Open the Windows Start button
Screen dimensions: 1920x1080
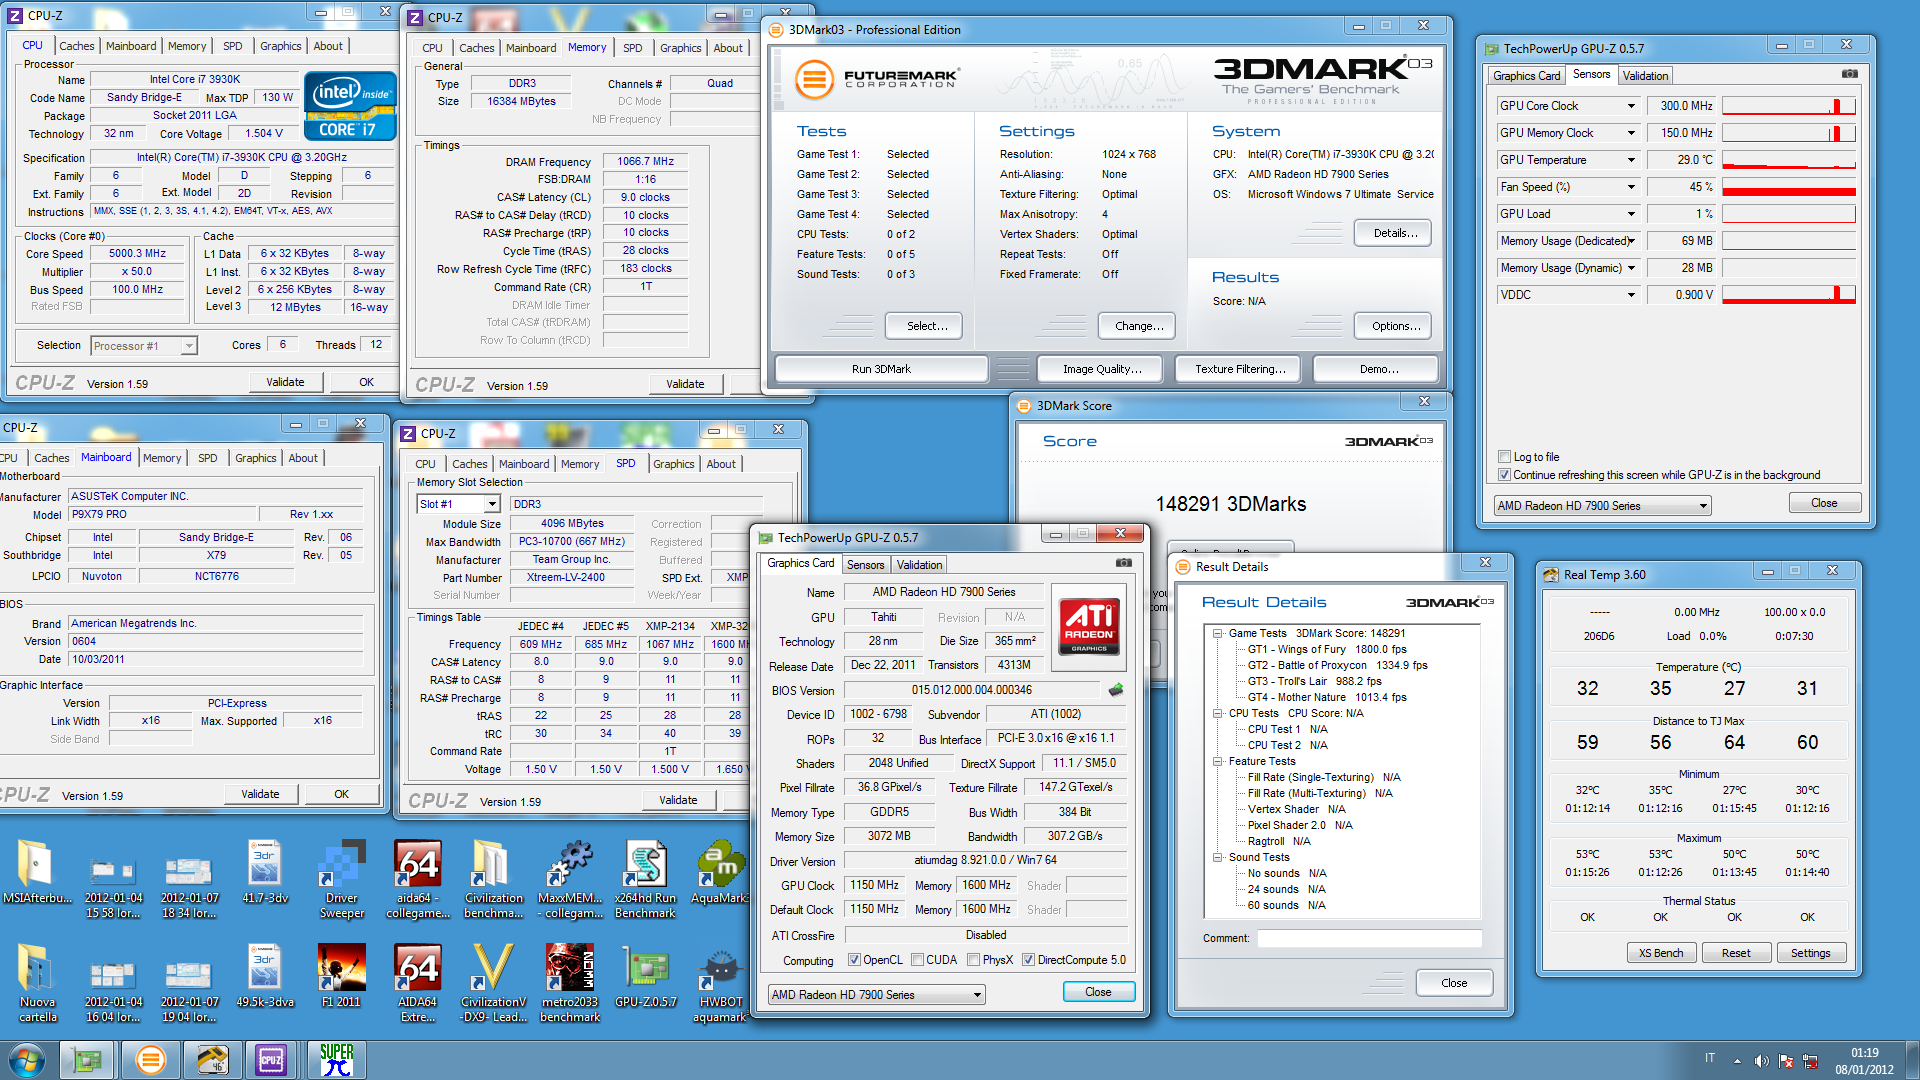pos(27,1059)
